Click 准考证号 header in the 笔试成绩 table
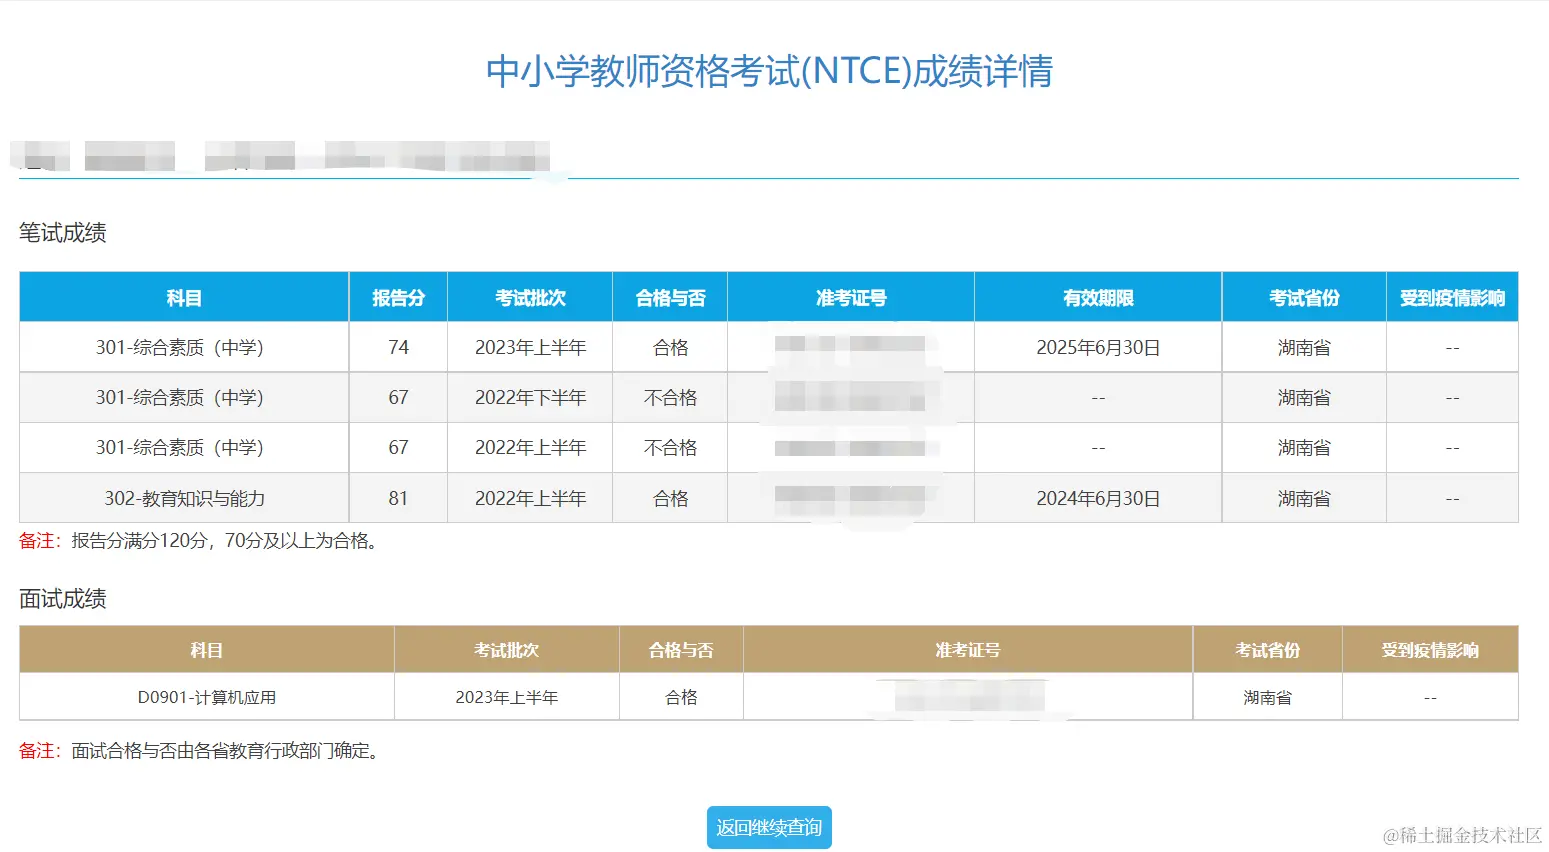Screen dimensions: 1549x852 [851, 298]
